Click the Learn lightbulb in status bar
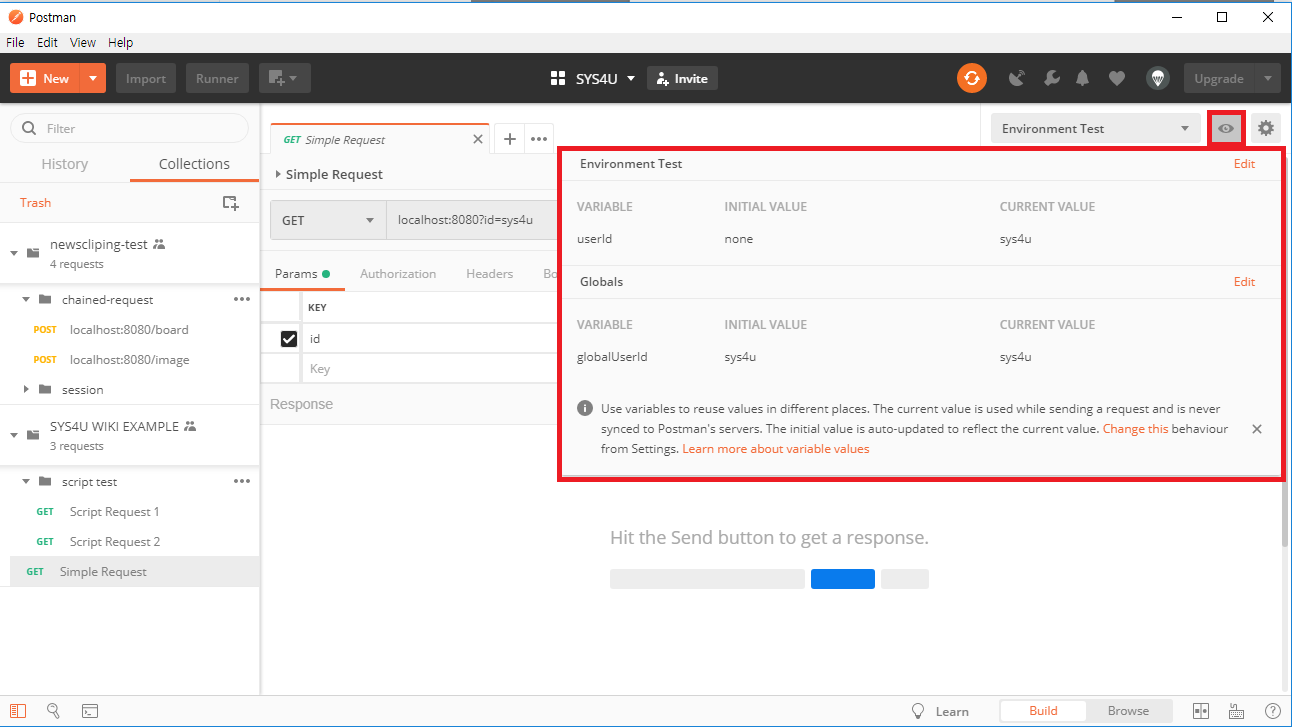Image resolution: width=1292 pixels, height=727 pixels. point(918,711)
